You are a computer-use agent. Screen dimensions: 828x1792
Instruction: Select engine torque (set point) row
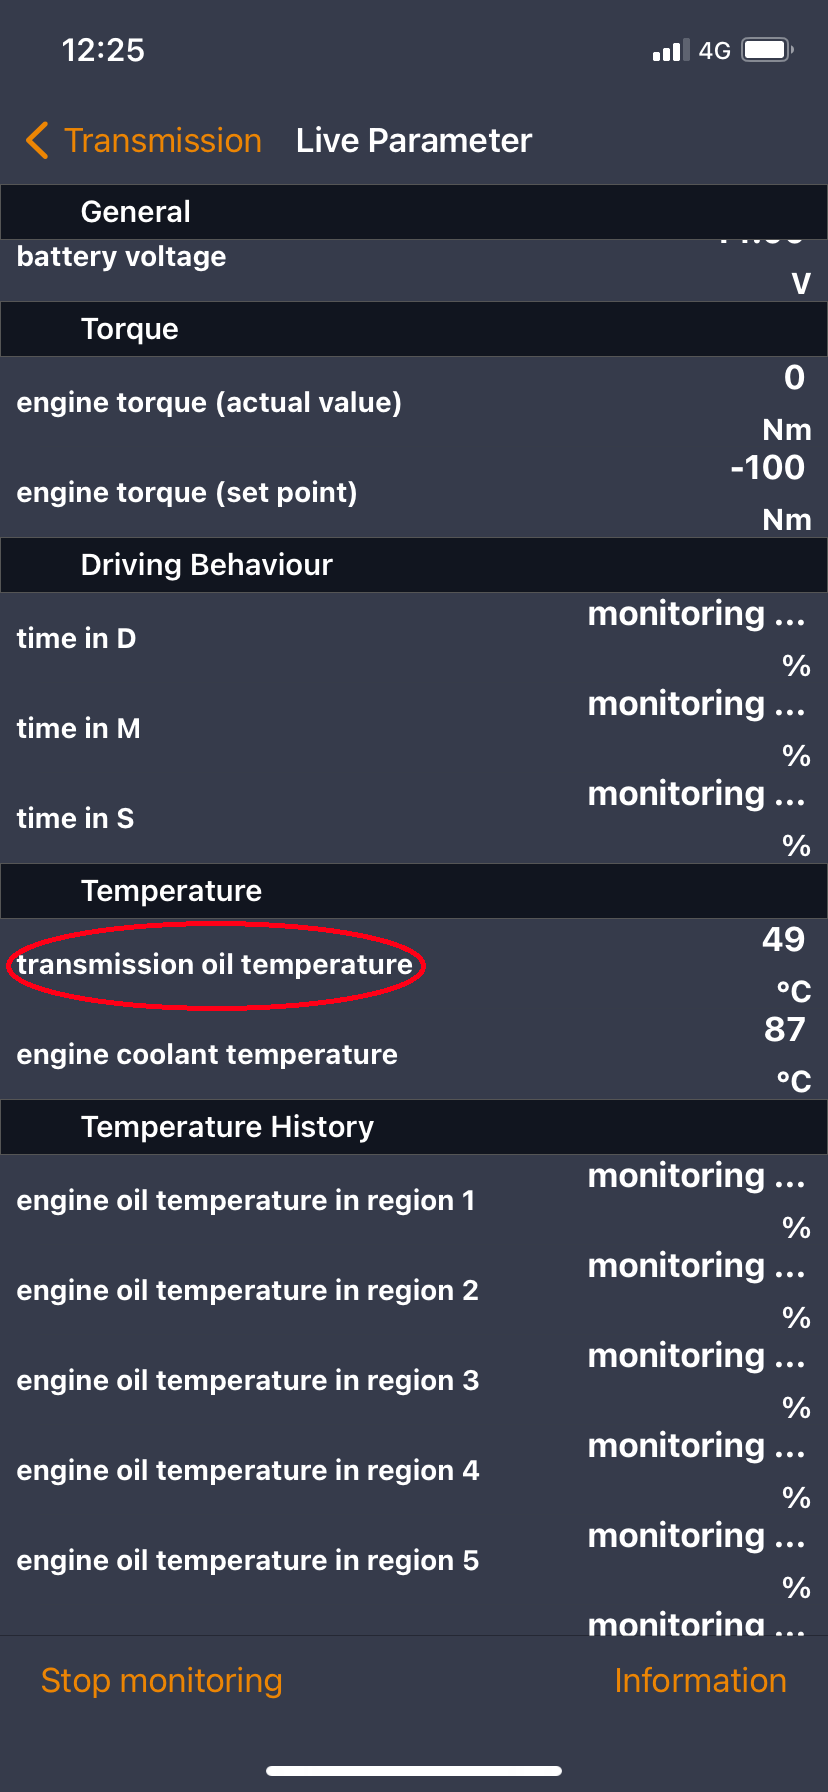[x=414, y=492]
